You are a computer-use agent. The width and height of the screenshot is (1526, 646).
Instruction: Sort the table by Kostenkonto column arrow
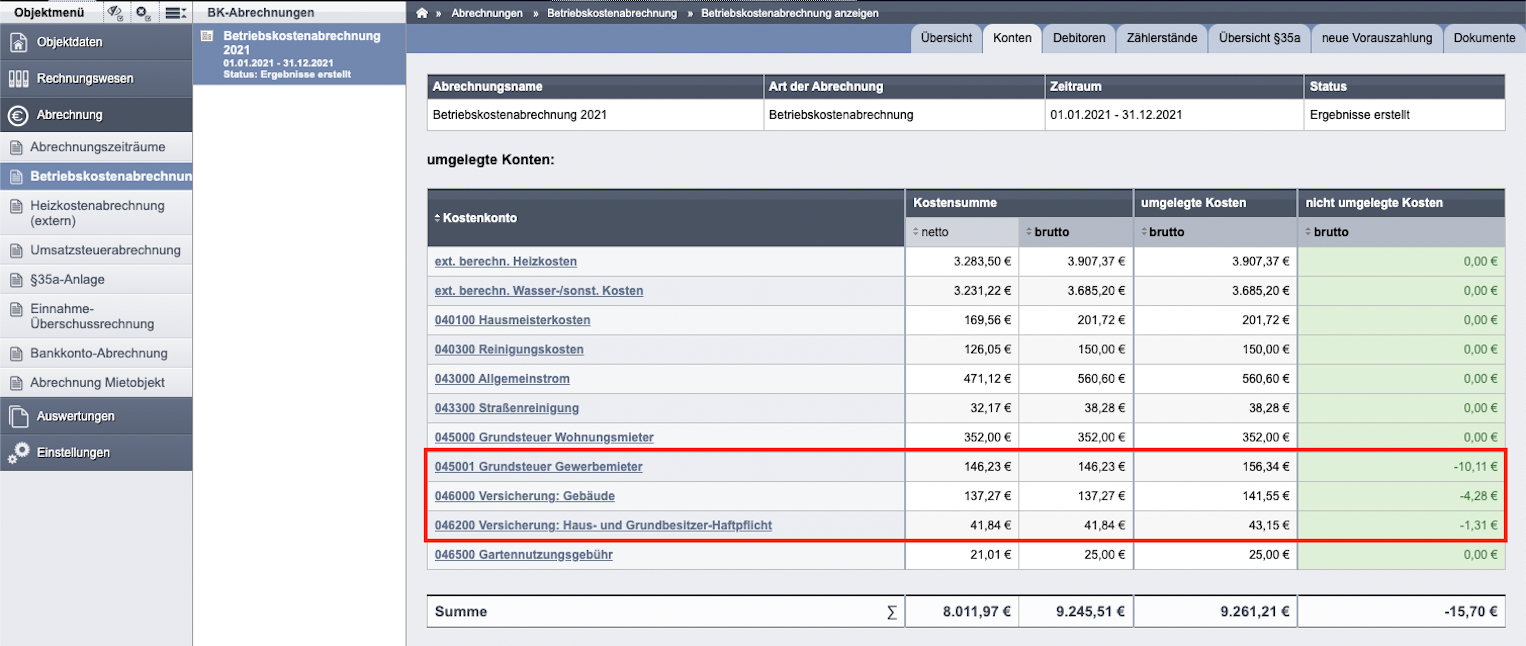click(x=437, y=217)
